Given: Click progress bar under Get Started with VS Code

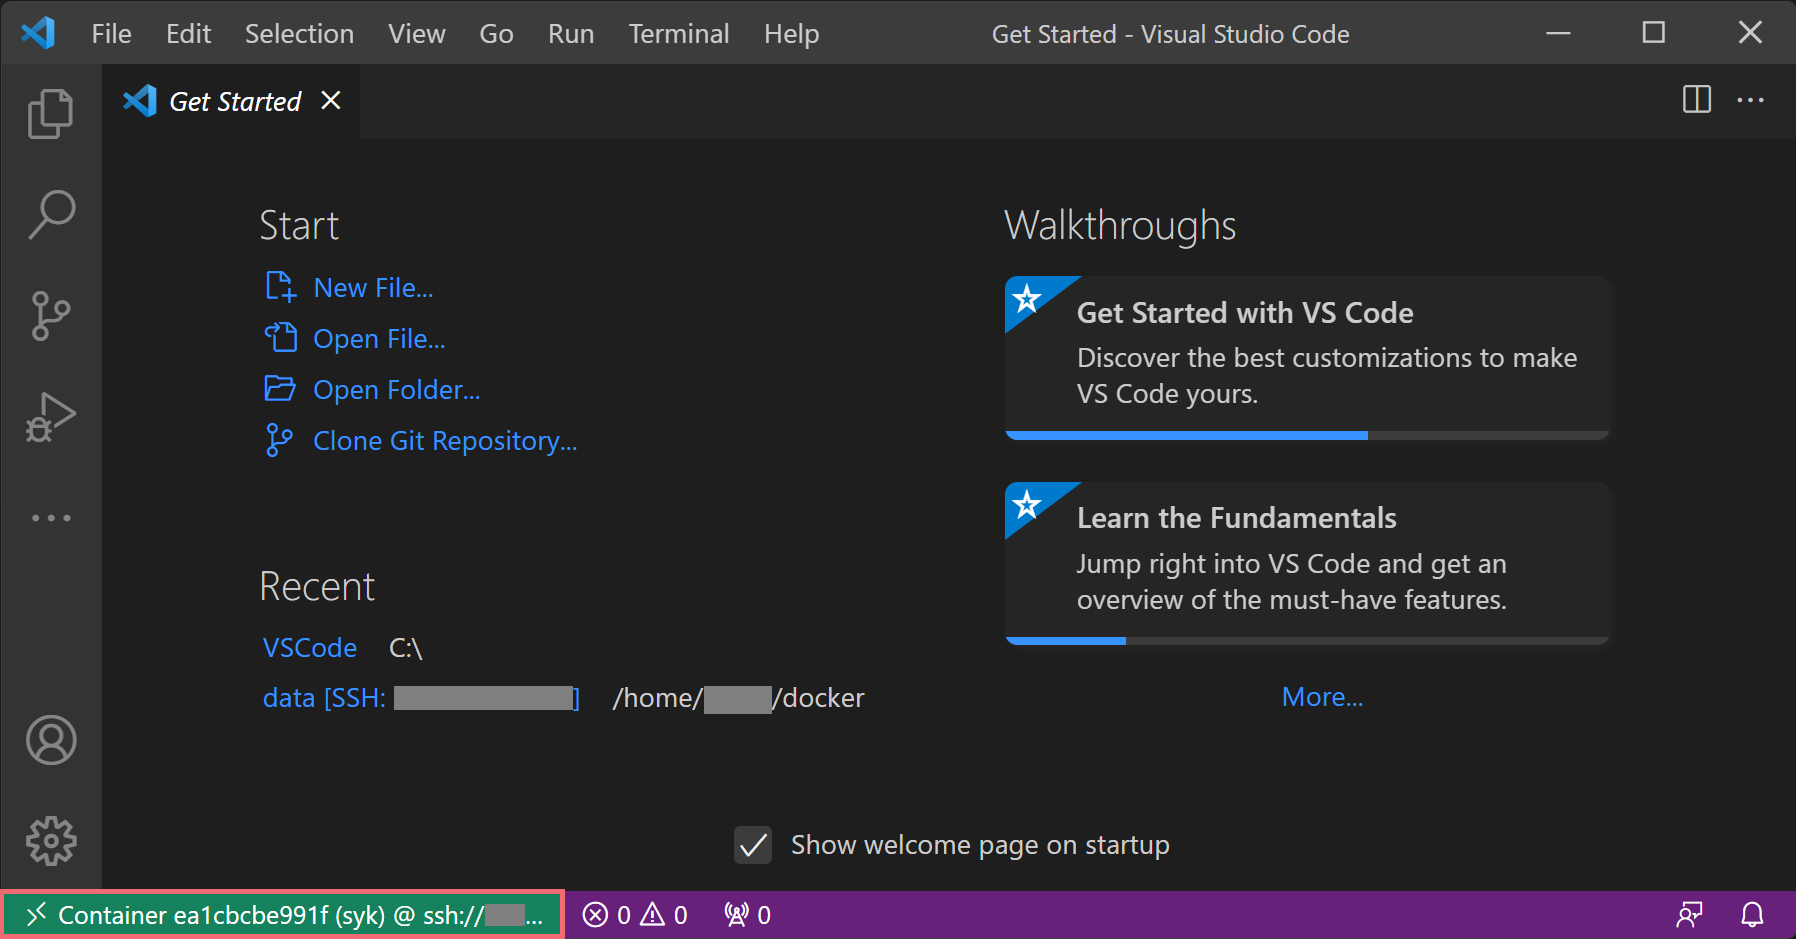Looking at the screenshot, I should coord(1307,436).
